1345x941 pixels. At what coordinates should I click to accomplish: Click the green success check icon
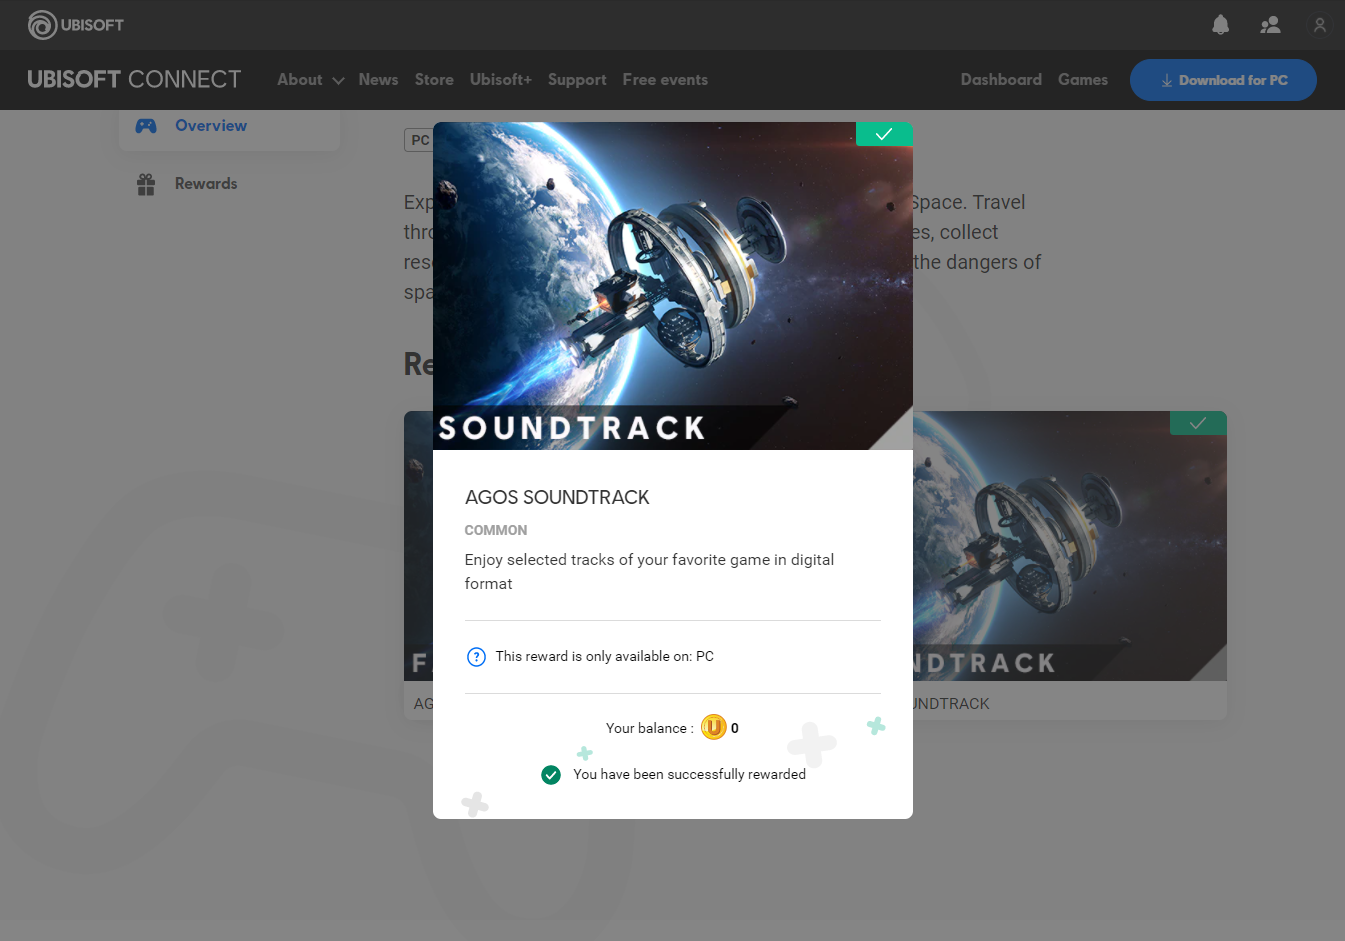coord(551,775)
